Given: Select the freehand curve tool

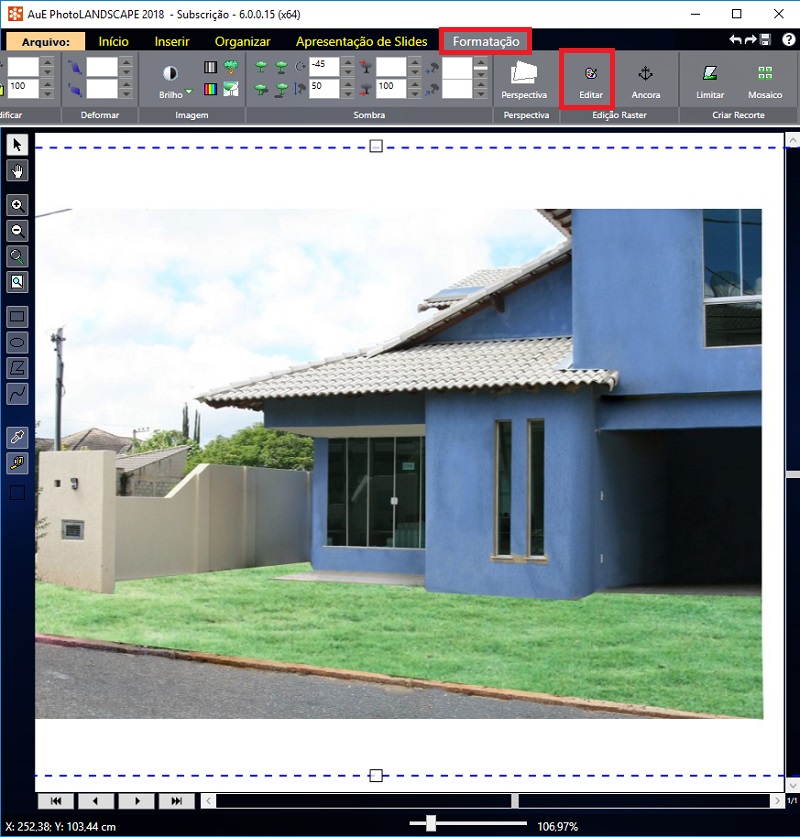Looking at the screenshot, I should 17,395.
